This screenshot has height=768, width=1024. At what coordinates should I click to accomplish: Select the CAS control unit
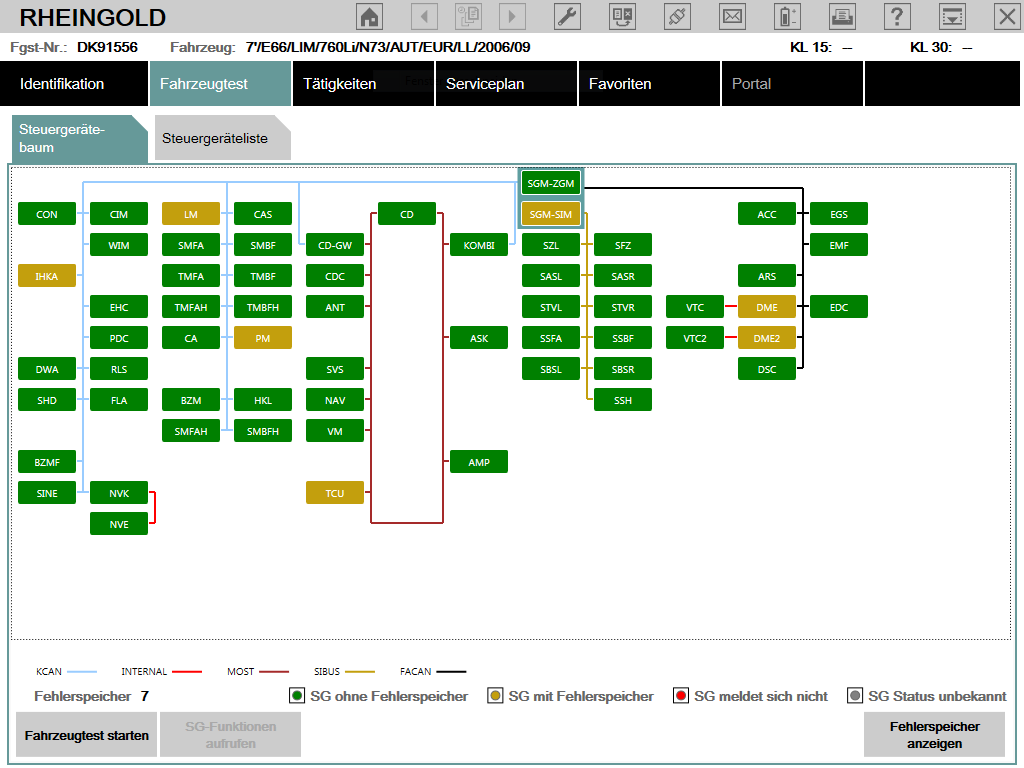pos(263,214)
